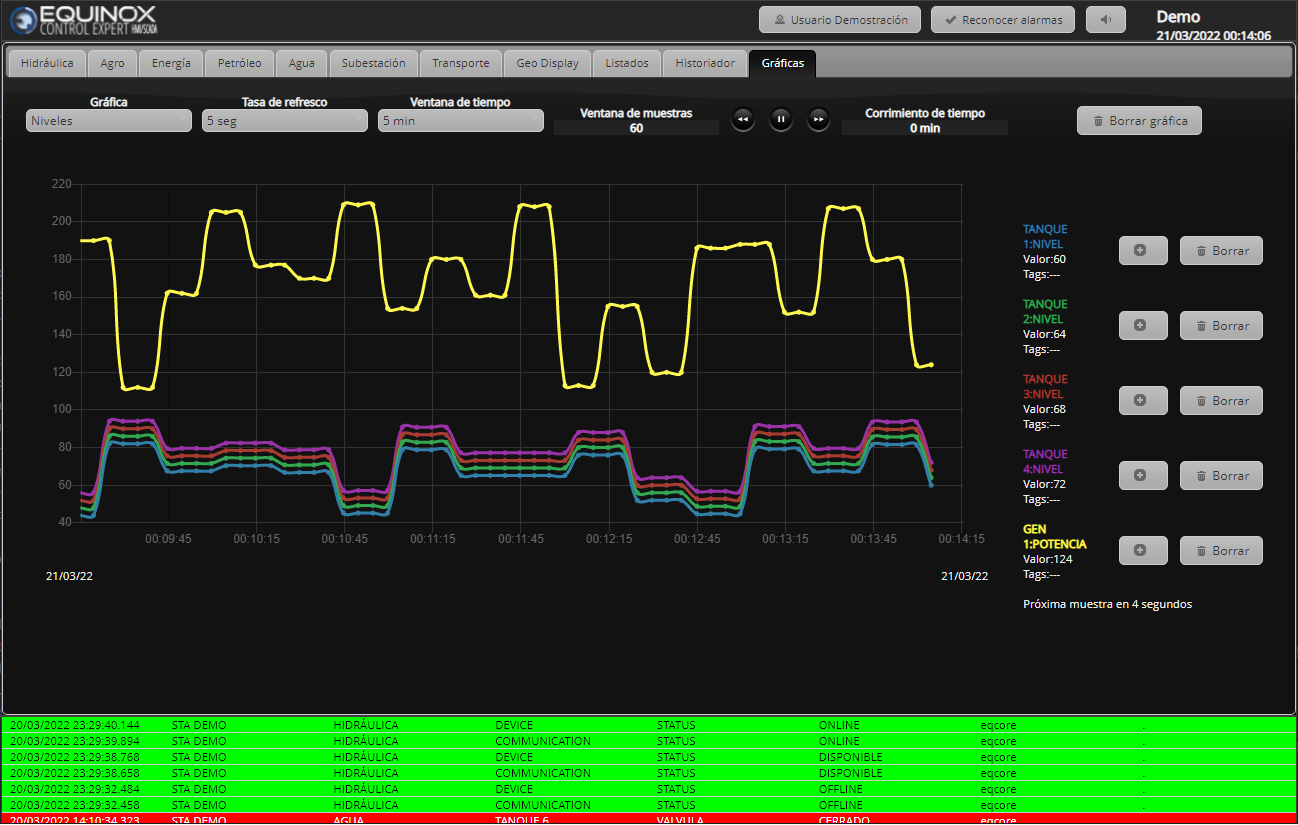1298x825 pixels.
Task: Delete the TANQUE 1:NIVEL series
Action: point(1221,251)
